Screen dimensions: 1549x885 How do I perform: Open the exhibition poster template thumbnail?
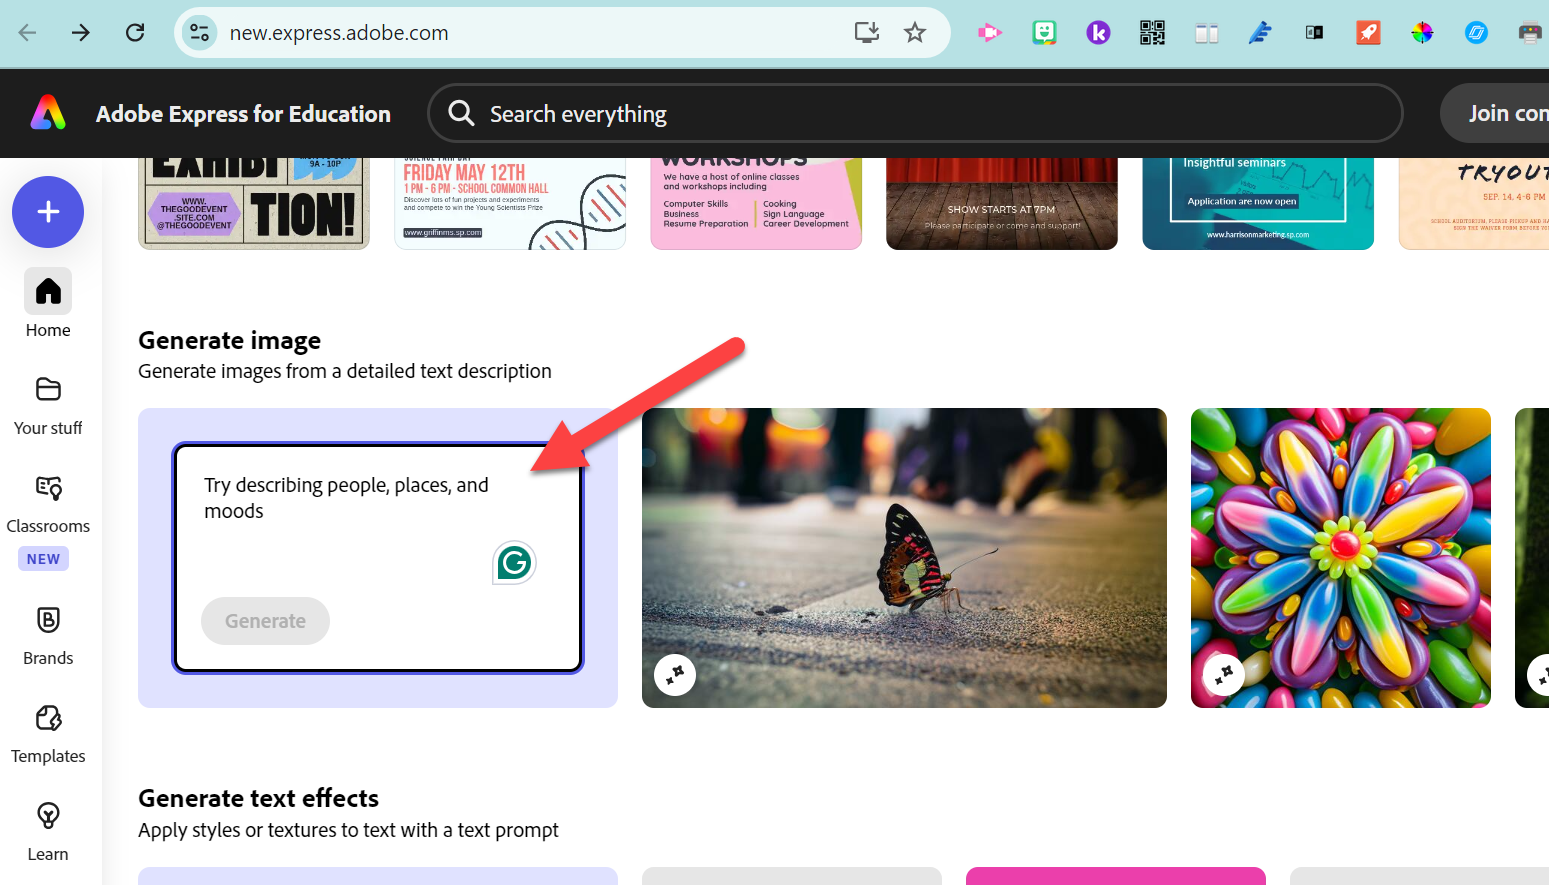point(254,203)
